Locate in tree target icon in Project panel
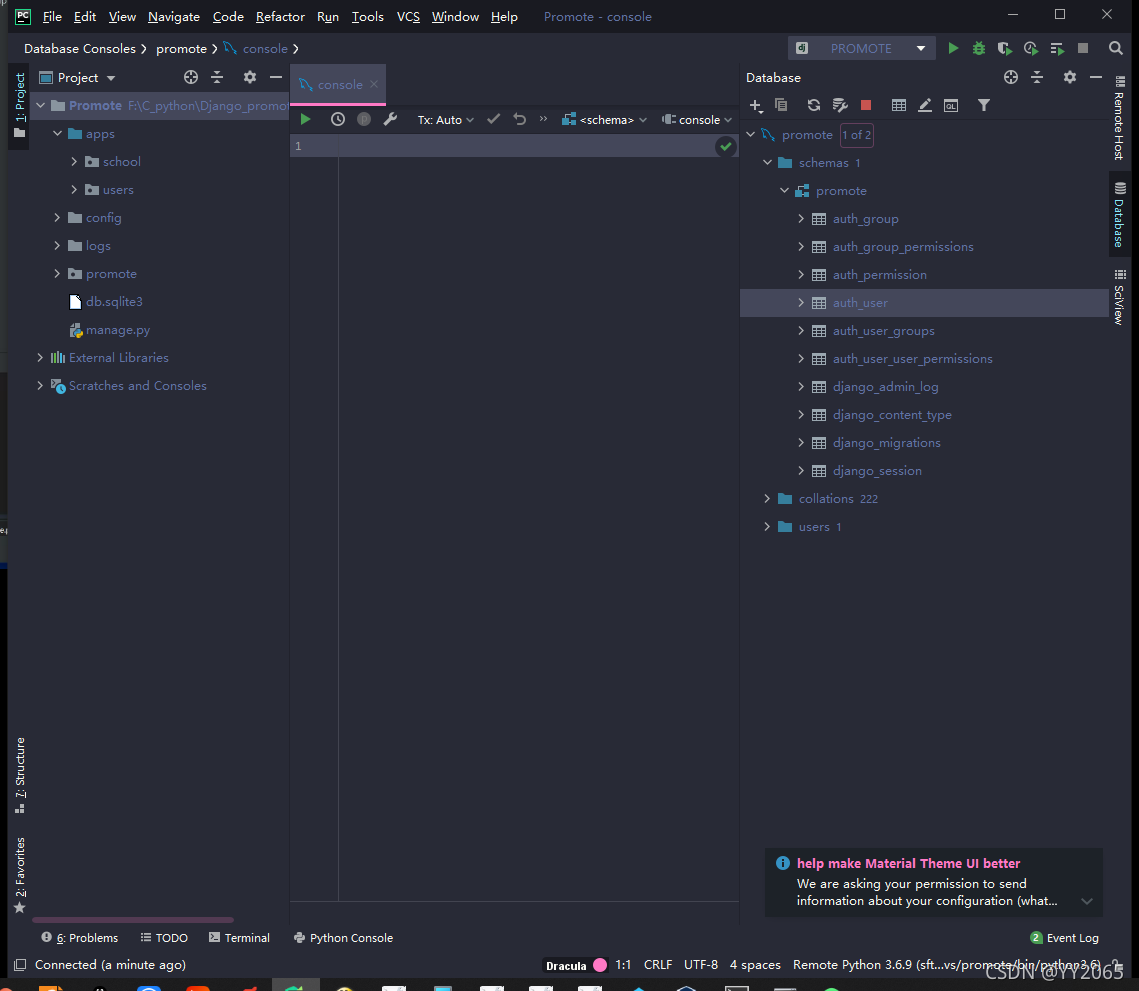This screenshot has width=1139, height=991. pyautogui.click(x=190, y=77)
